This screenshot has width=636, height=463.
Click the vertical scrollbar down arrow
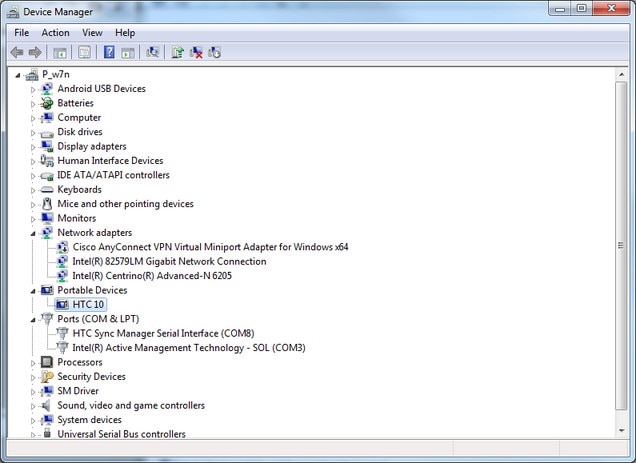click(622, 431)
